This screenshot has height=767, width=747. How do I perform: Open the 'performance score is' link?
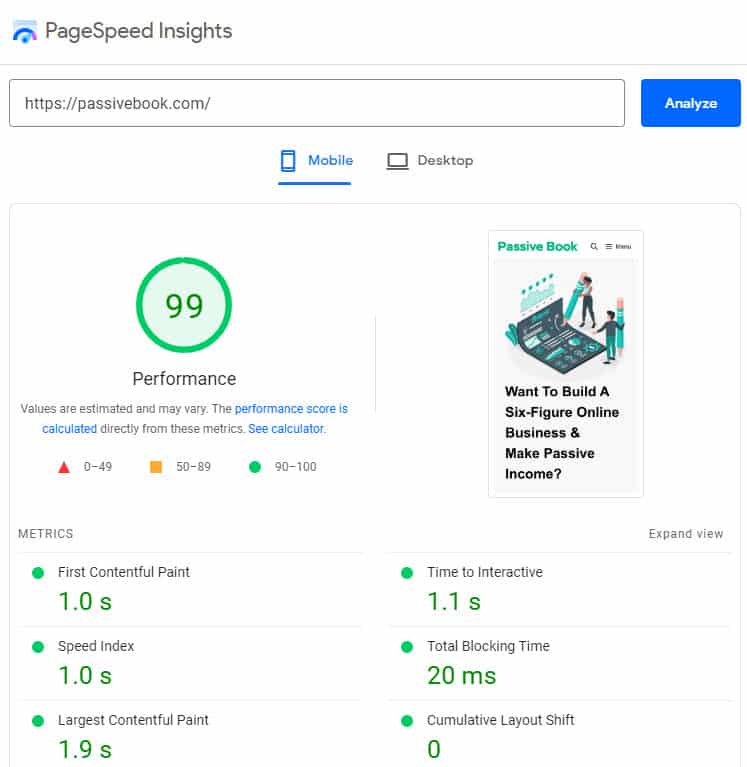(291, 409)
